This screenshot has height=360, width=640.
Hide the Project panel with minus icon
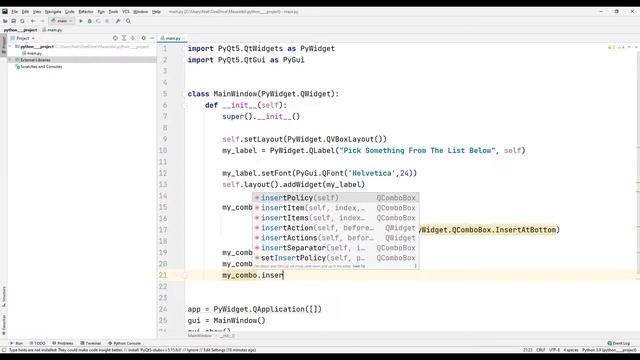[x=152, y=38]
